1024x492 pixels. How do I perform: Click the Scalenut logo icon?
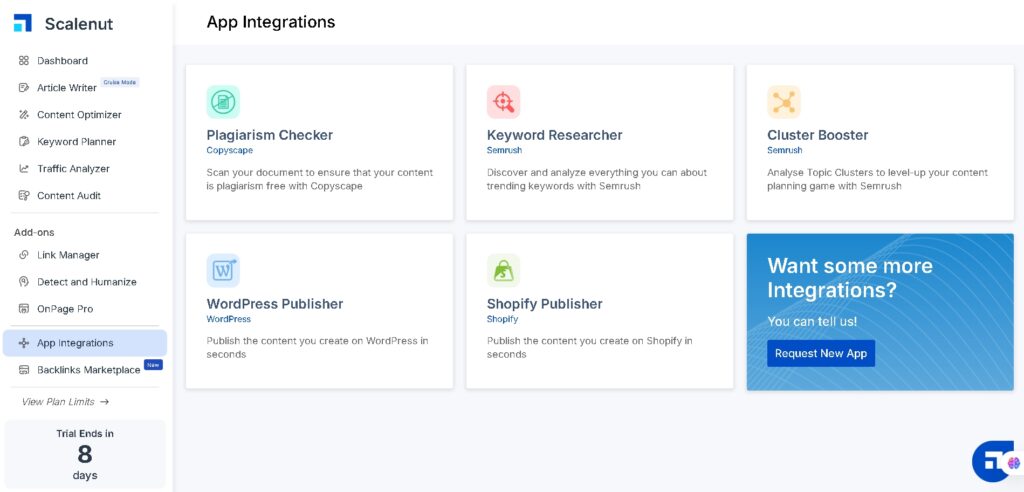click(23, 23)
